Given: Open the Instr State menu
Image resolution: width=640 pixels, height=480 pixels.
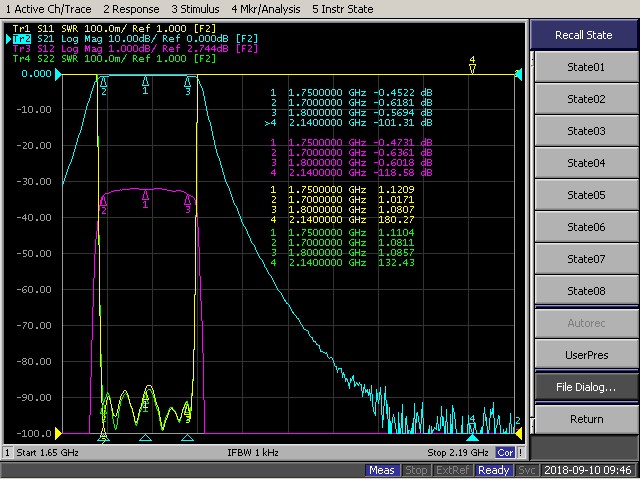Looking at the screenshot, I should click(342, 8).
